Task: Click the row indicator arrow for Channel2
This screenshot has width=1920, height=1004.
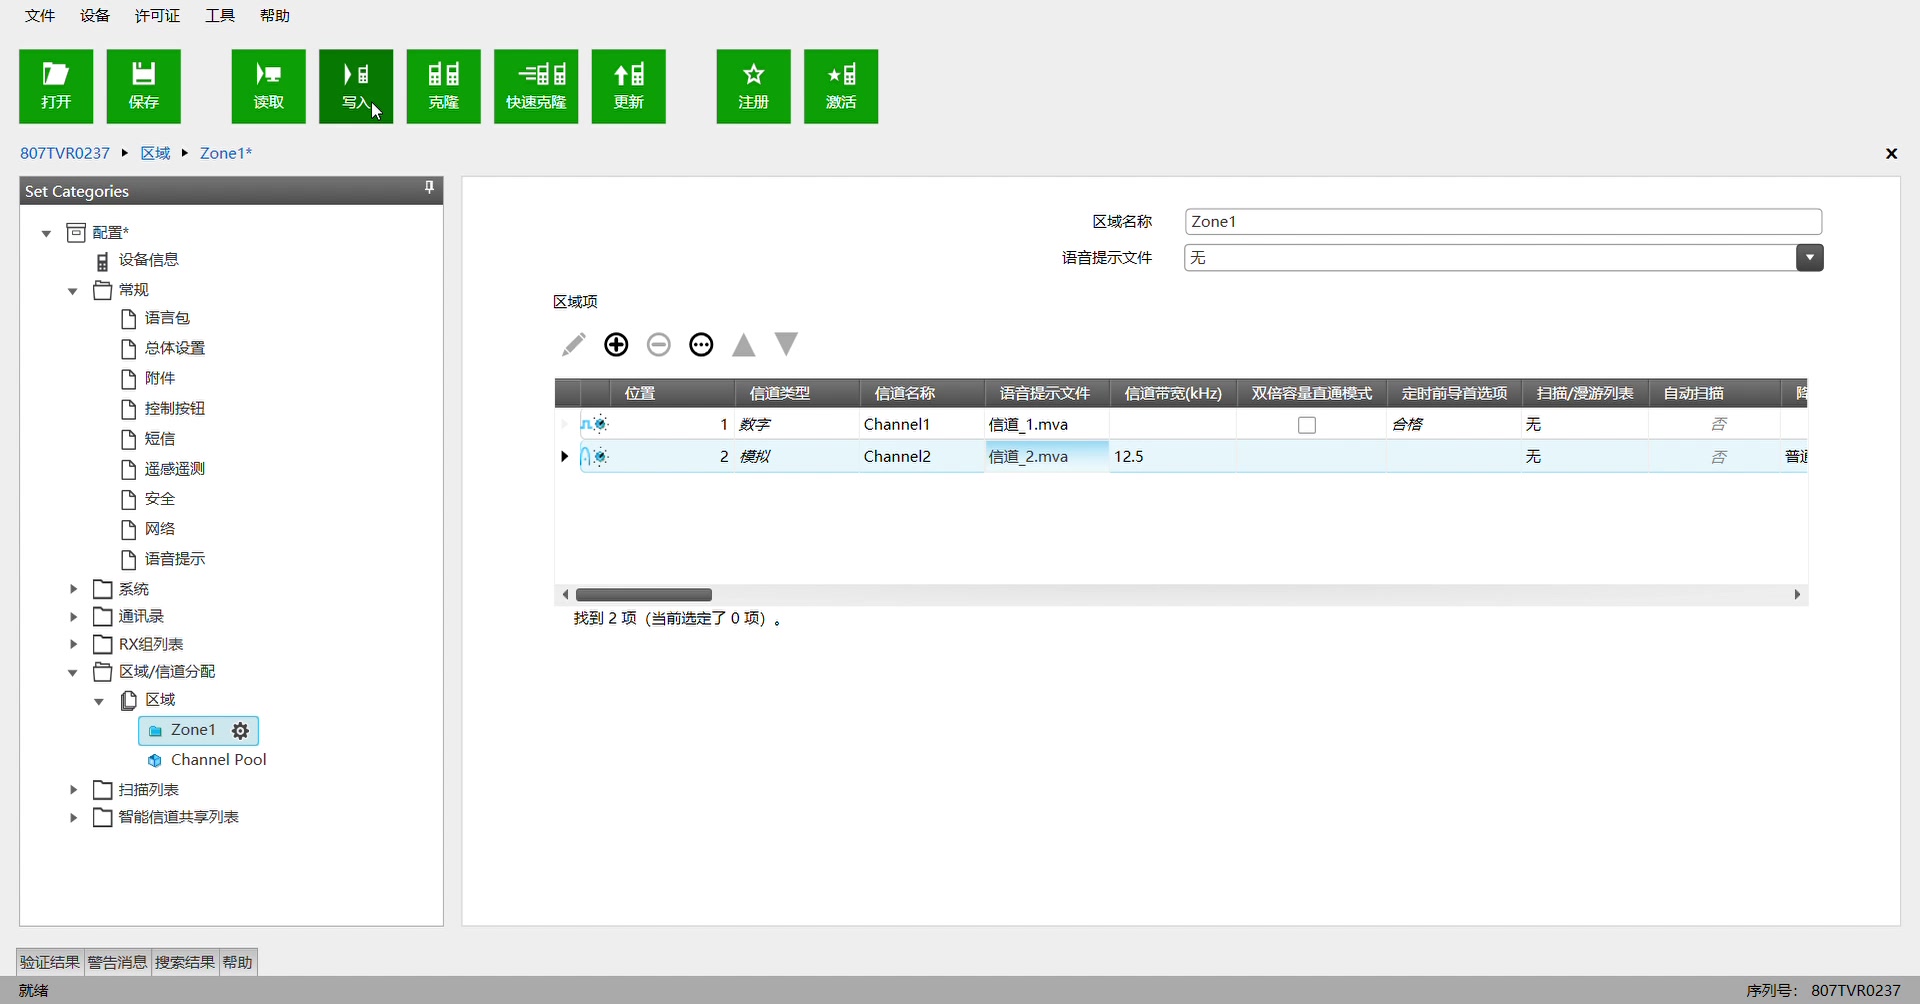Action: coord(565,457)
